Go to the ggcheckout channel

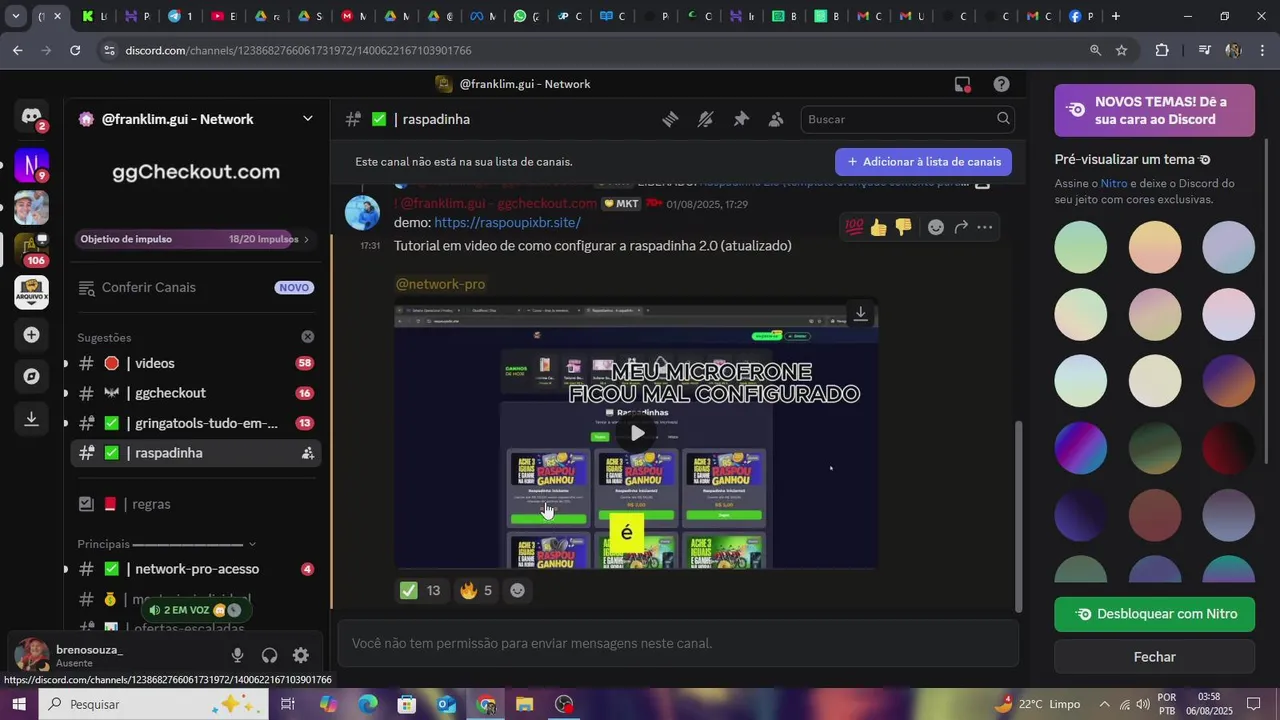(x=196, y=393)
